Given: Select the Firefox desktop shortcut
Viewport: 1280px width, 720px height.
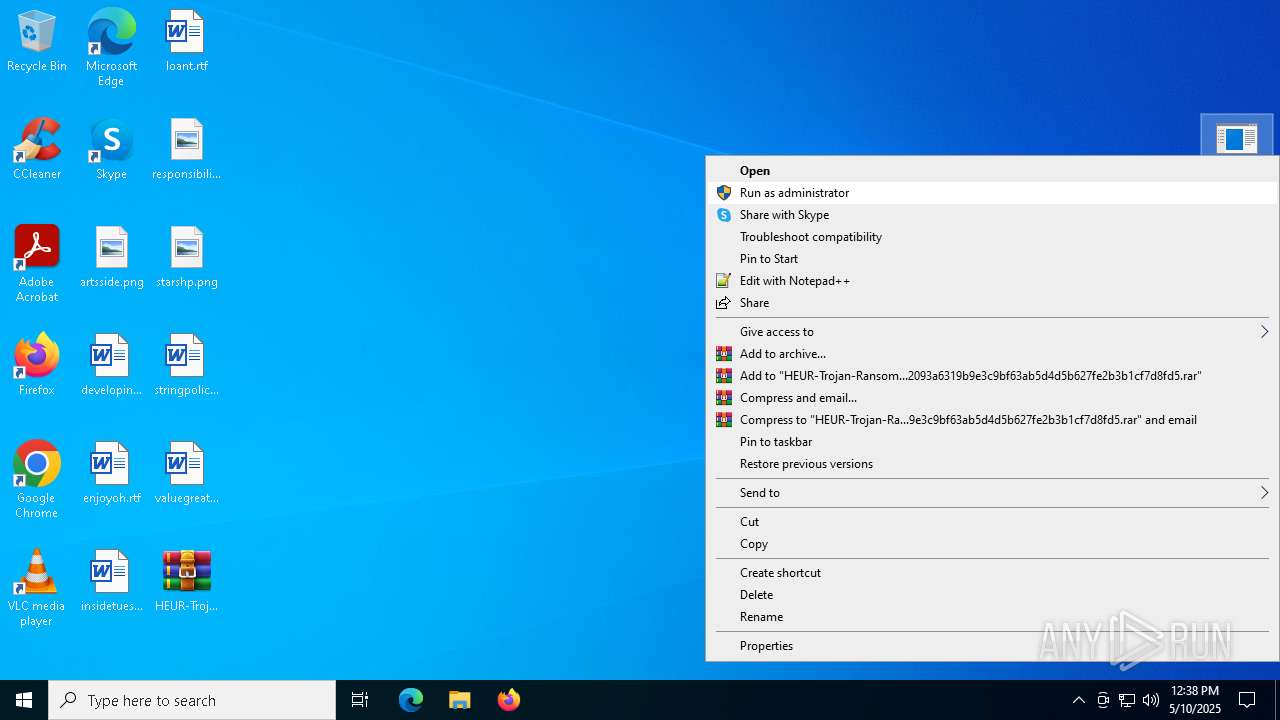Looking at the screenshot, I should point(37,365).
